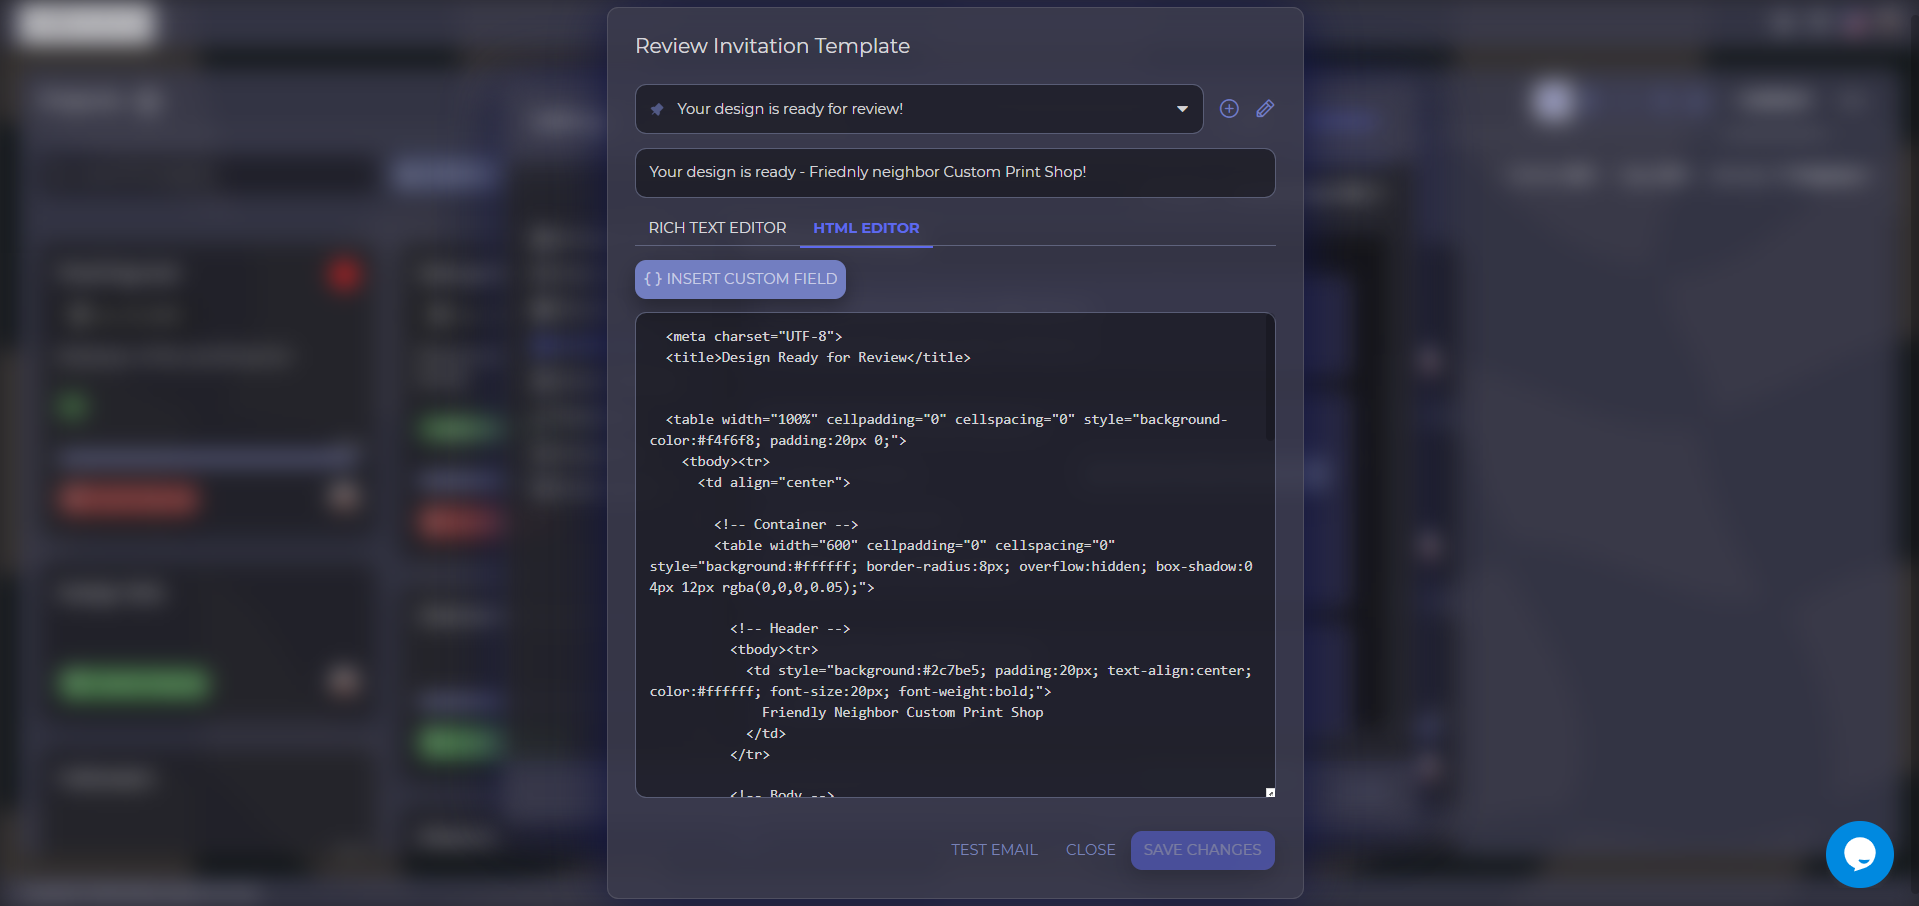The image size is (1919, 906).
Task: Open the support chat bubble
Action: [x=1858, y=854]
